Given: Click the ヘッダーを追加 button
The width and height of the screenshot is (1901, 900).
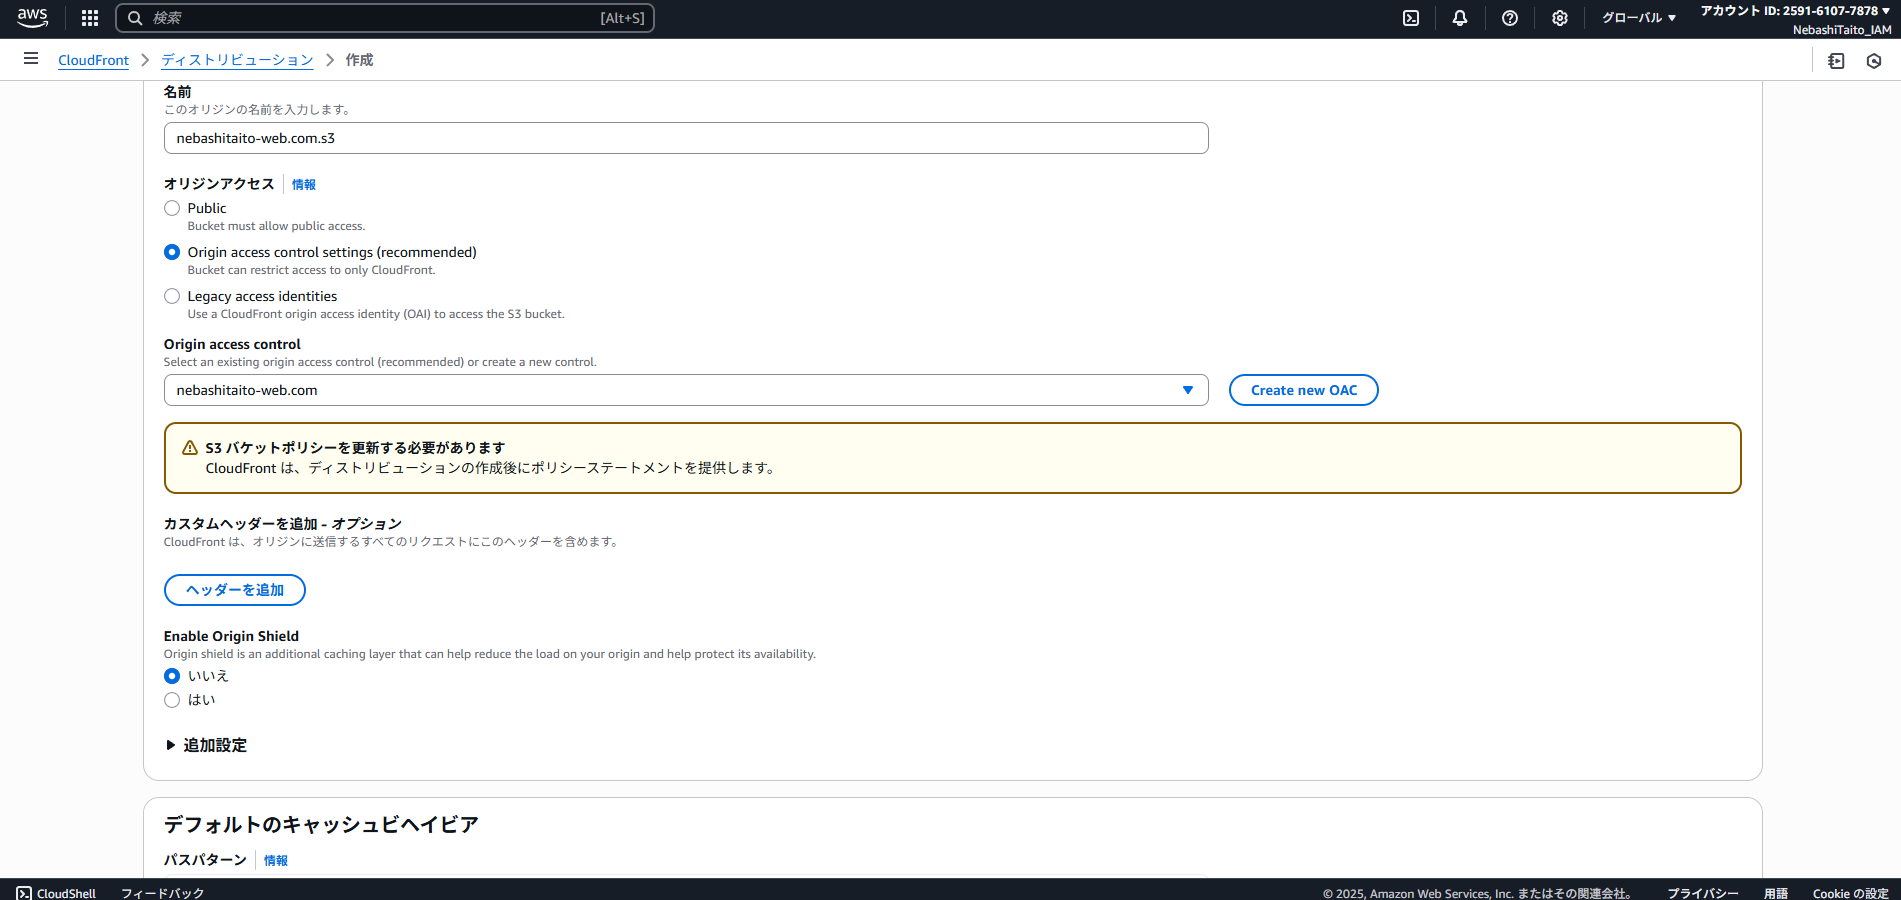Looking at the screenshot, I should [x=234, y=590].
